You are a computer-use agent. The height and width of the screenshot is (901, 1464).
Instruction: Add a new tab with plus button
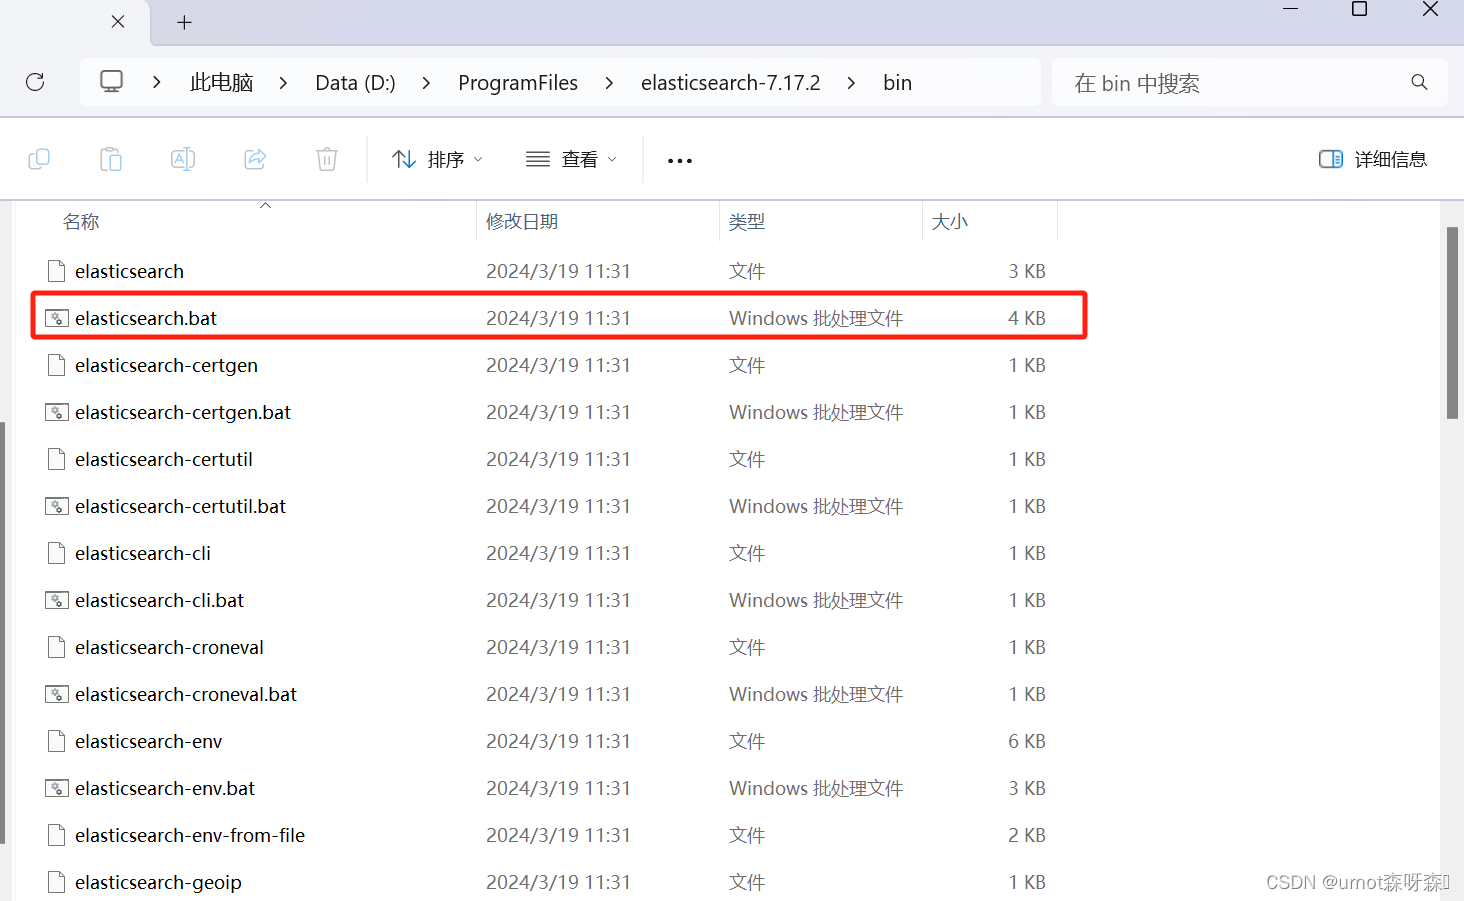(x=184, y=22)
